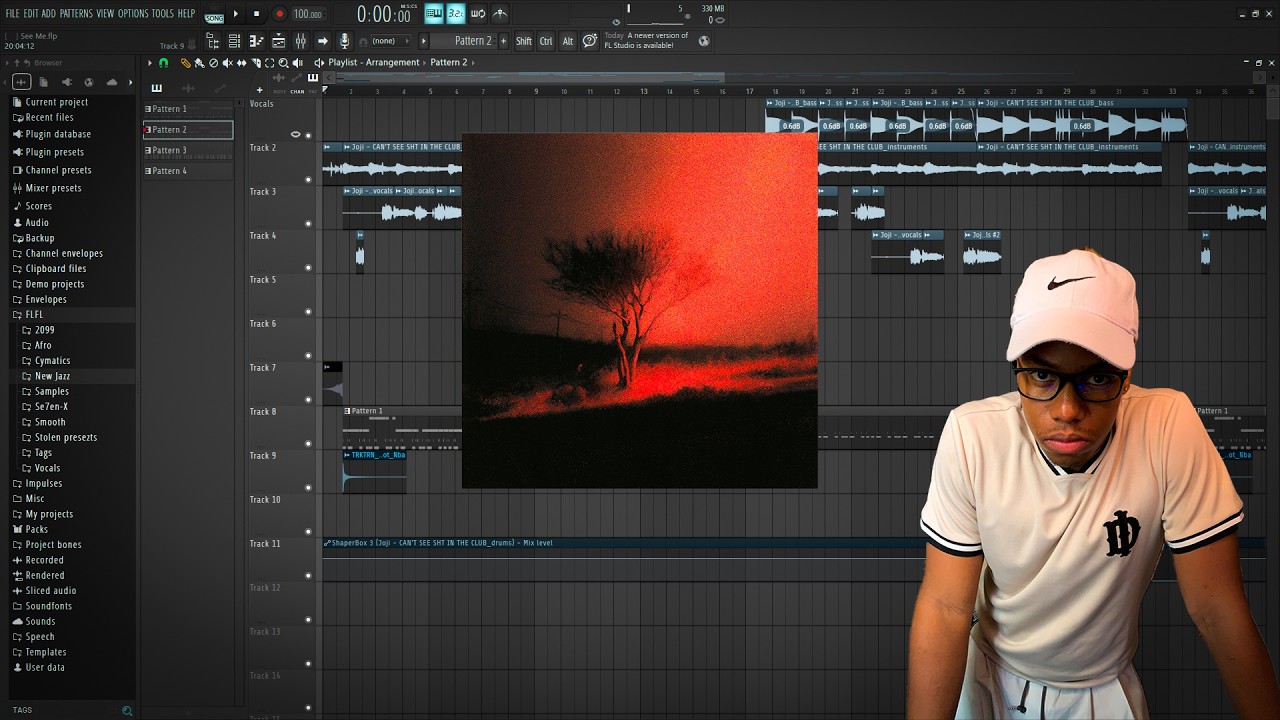This screenshot has height=720, width=1280.
Task: Select Pattern 3 in the picker list
Action: point(188,150)
